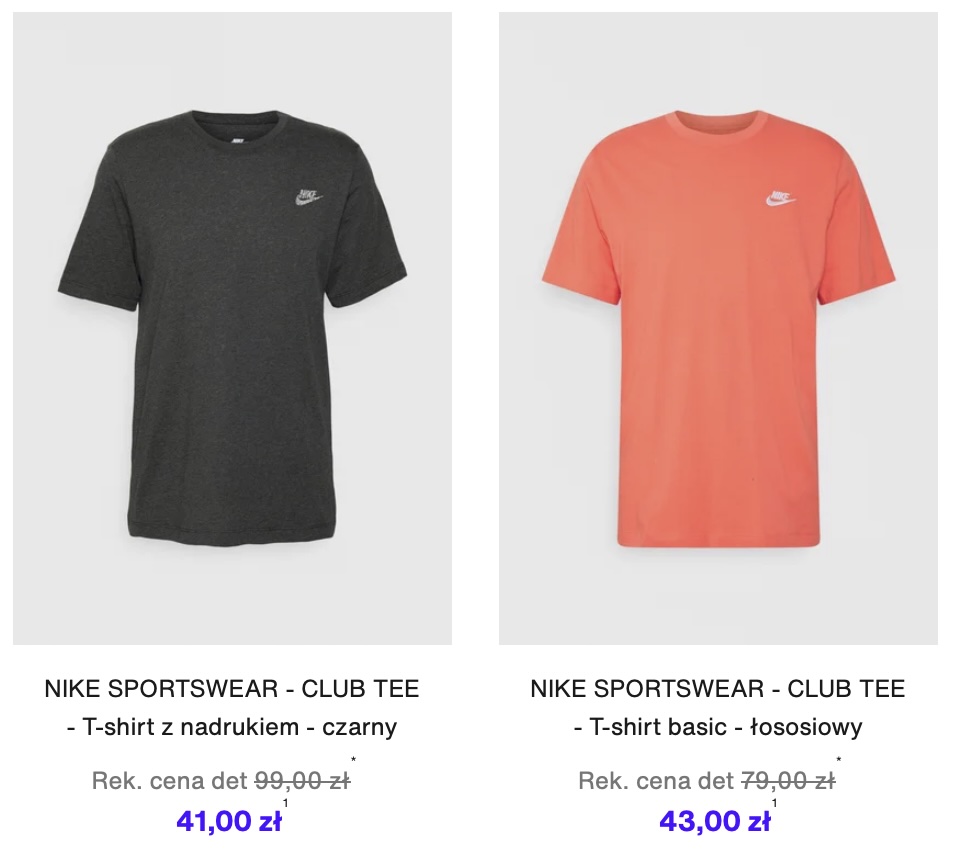Click the Nike swoosh logo on salmon shirt

[781, 199]
